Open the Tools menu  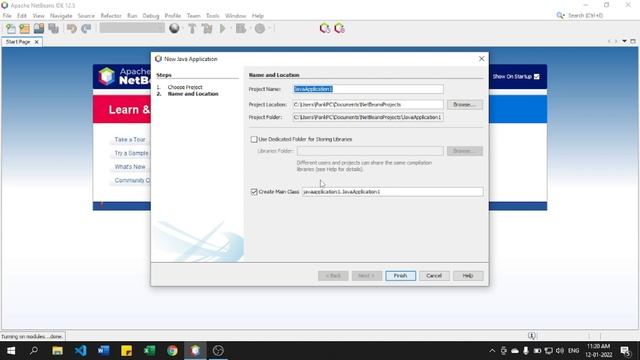coord(212,16)
